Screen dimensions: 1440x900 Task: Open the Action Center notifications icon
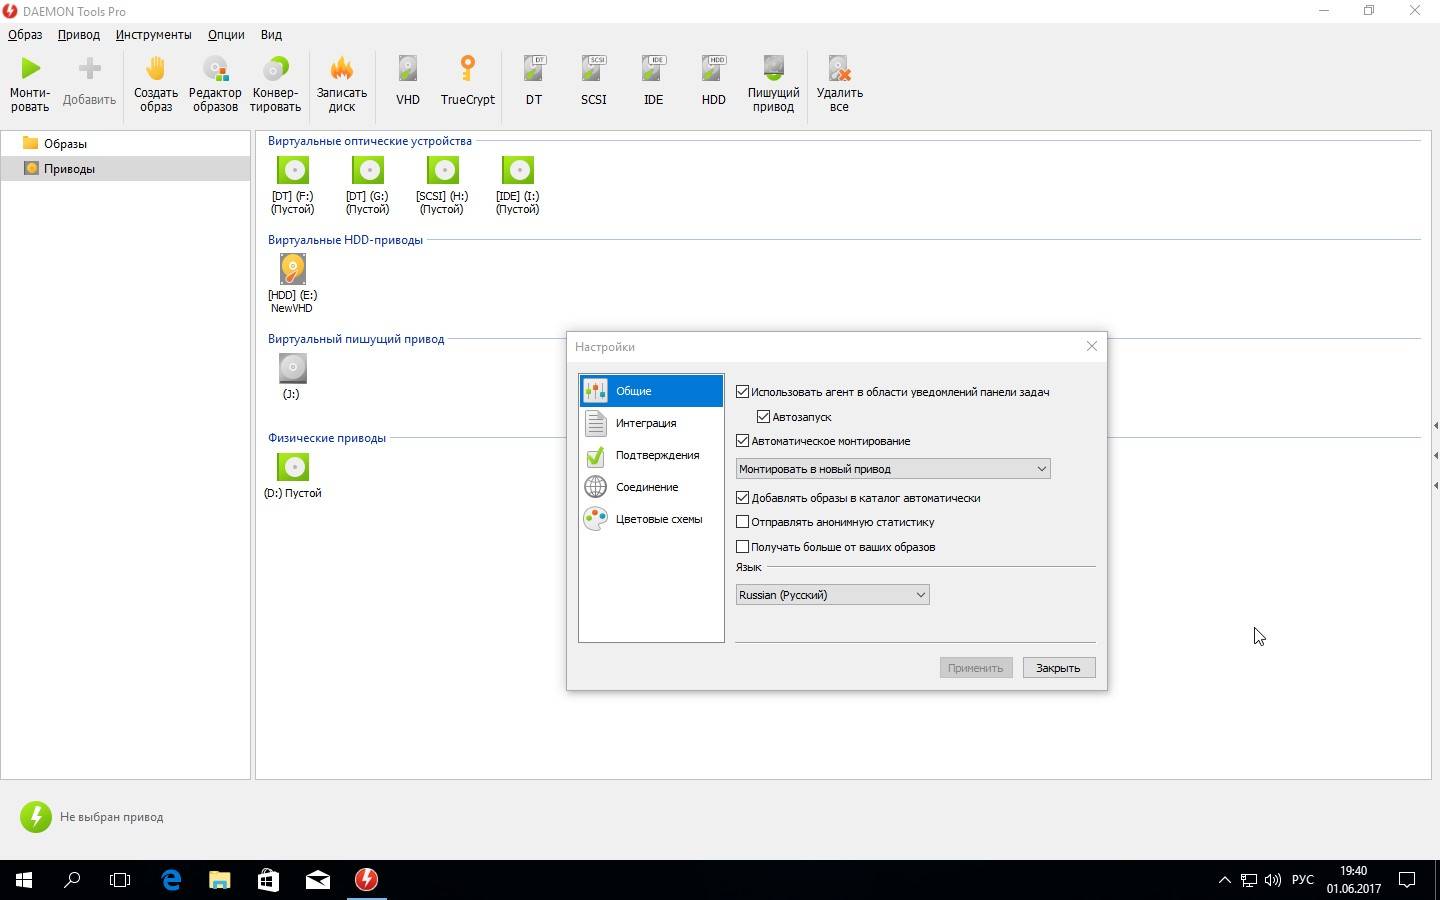[1406, 880]
